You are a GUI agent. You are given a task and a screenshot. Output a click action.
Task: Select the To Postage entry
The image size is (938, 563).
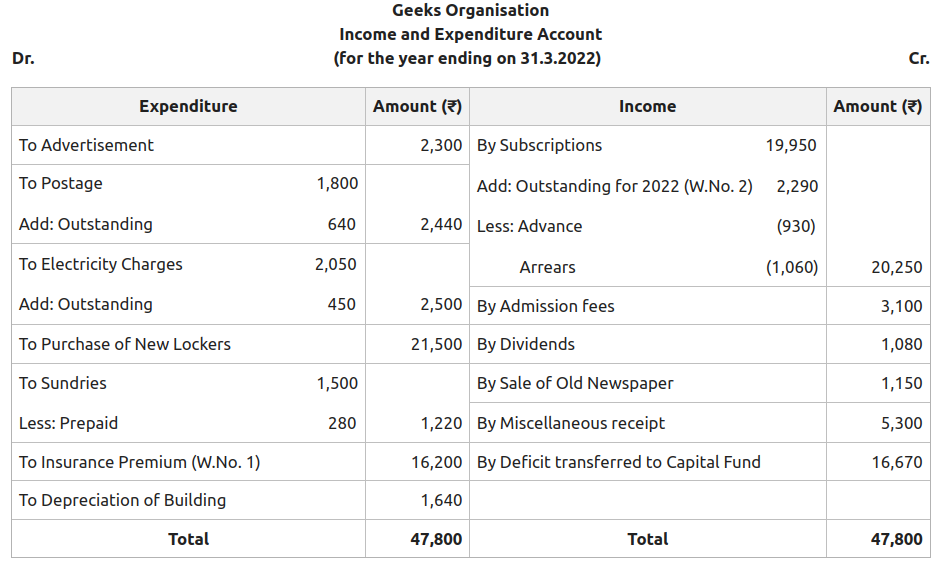tap(60, 183)
